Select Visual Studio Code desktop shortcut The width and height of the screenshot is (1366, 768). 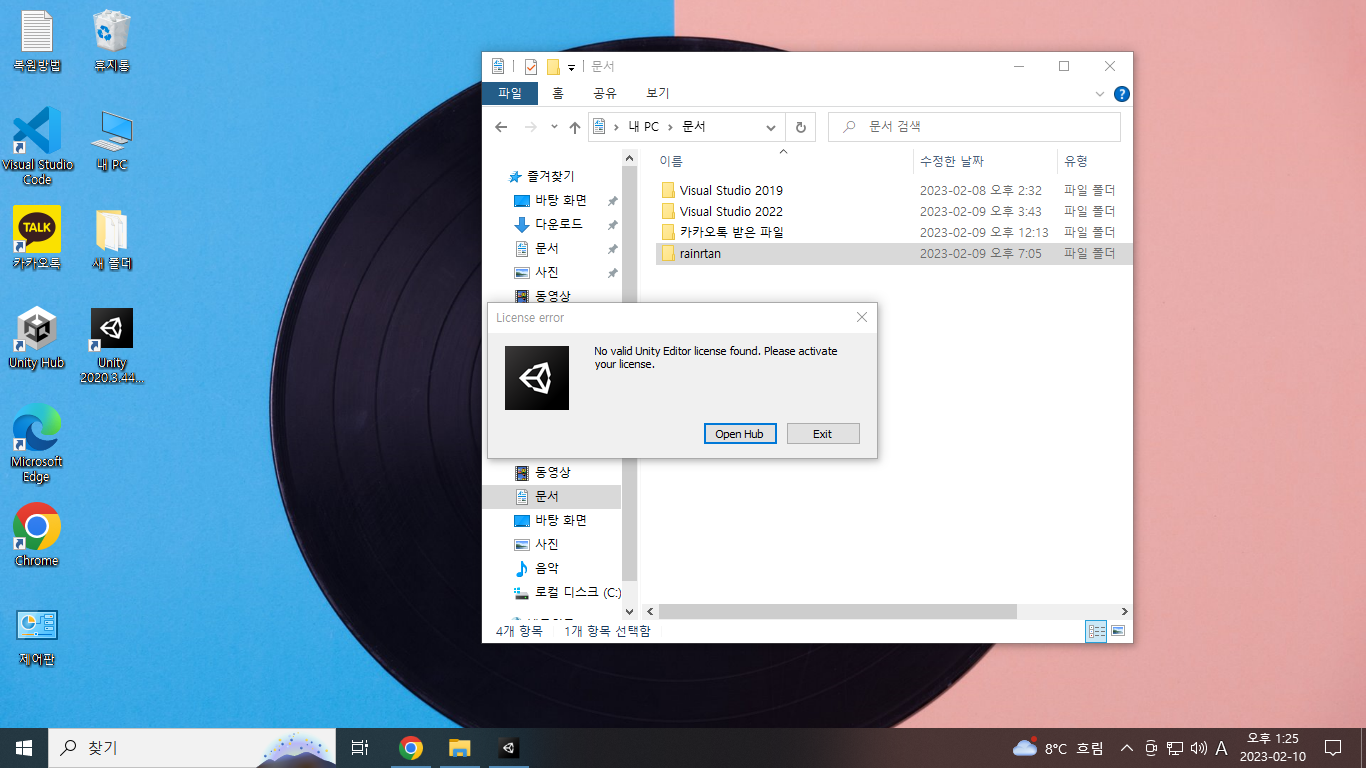click(37, 146)
